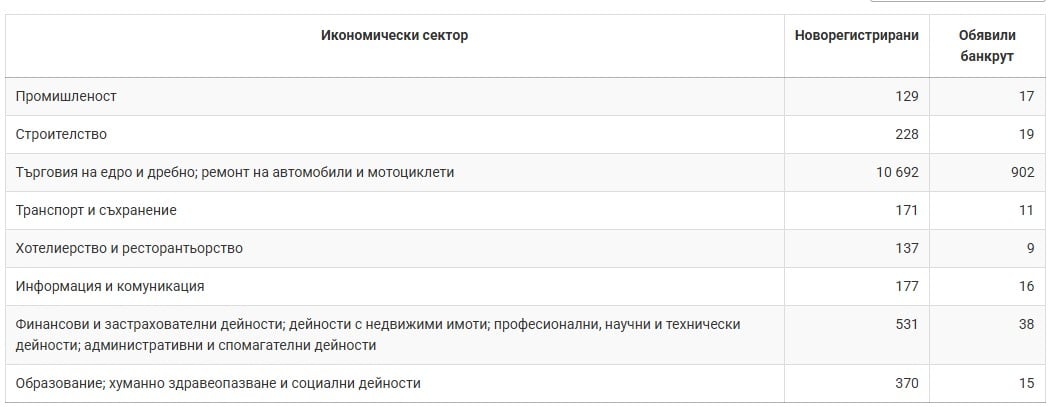Select the "Строителство" sector cell

pyautogui.click(x=61, y=134)
